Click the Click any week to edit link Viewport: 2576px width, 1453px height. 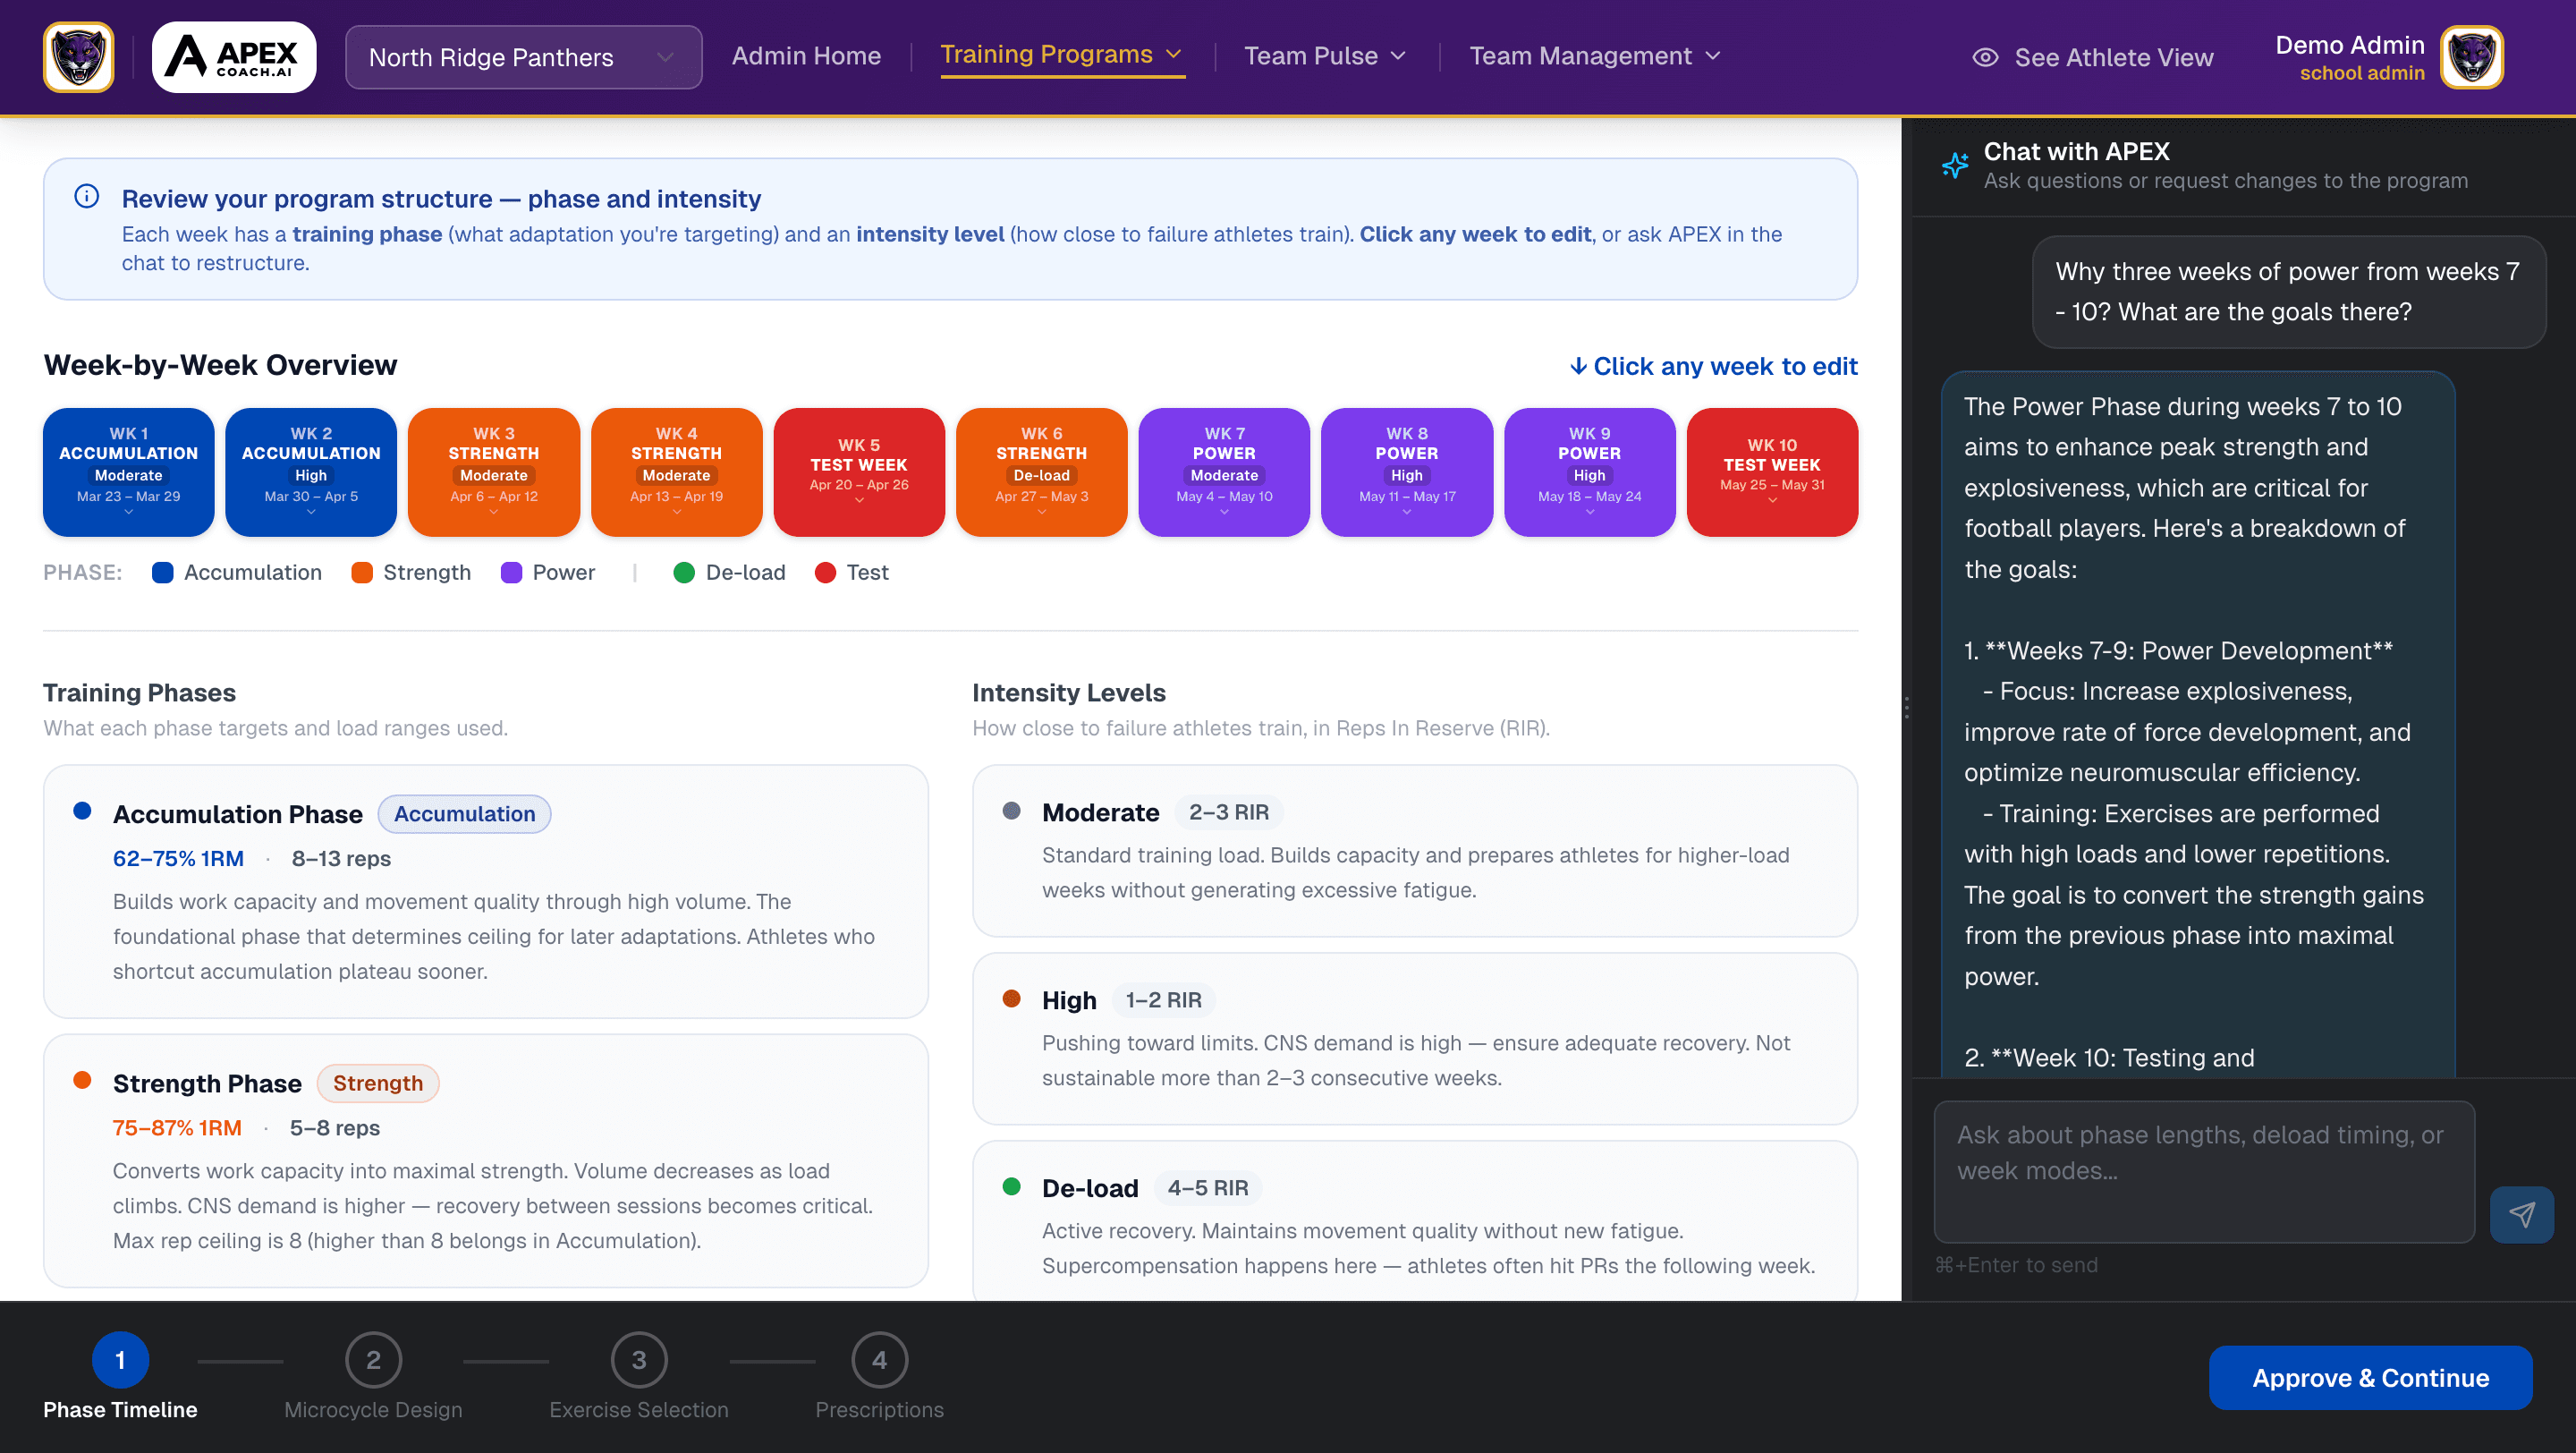[x=1726, y=366]
